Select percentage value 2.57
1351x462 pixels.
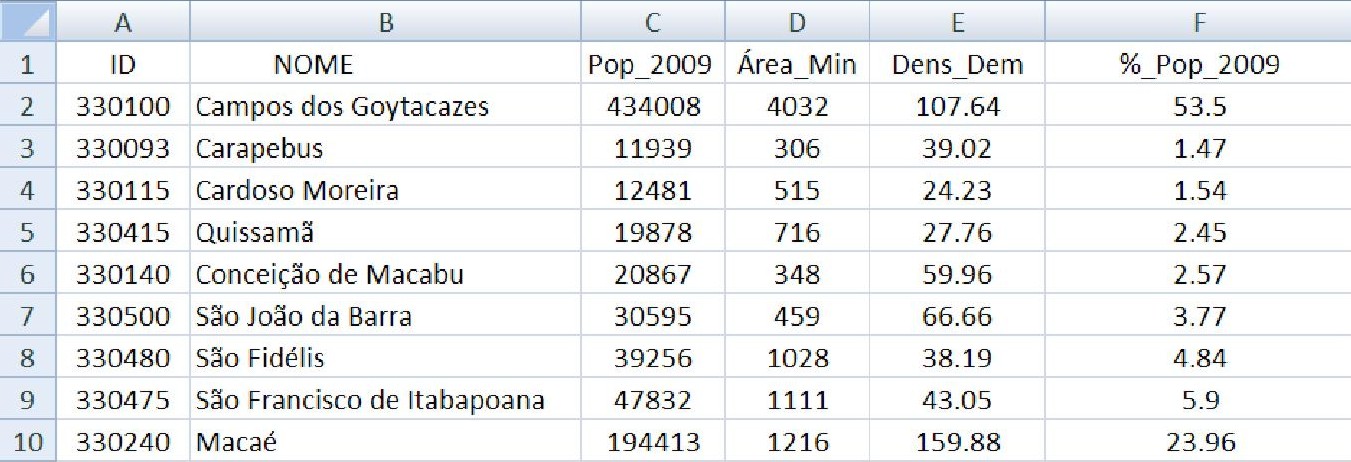1198,274
